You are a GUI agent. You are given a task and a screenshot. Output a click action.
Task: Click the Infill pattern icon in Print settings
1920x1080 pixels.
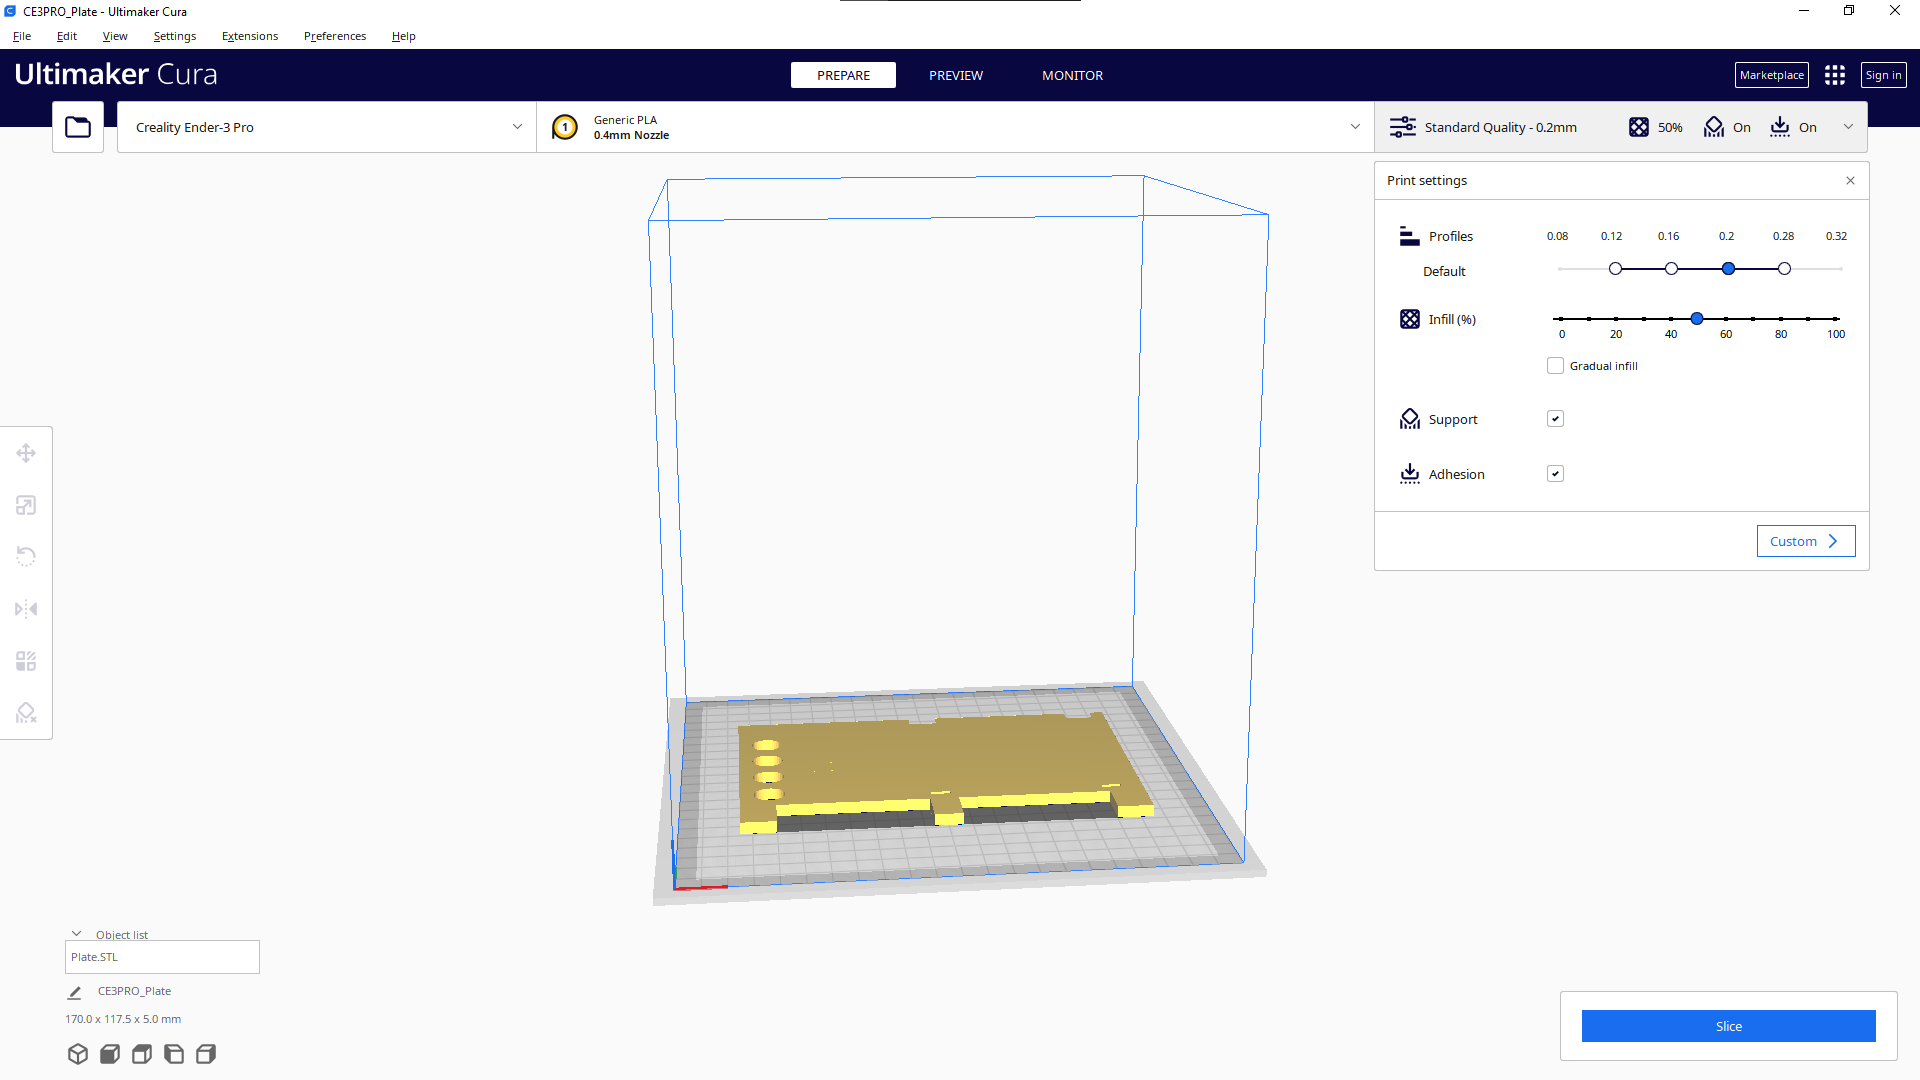point(1409,319)
